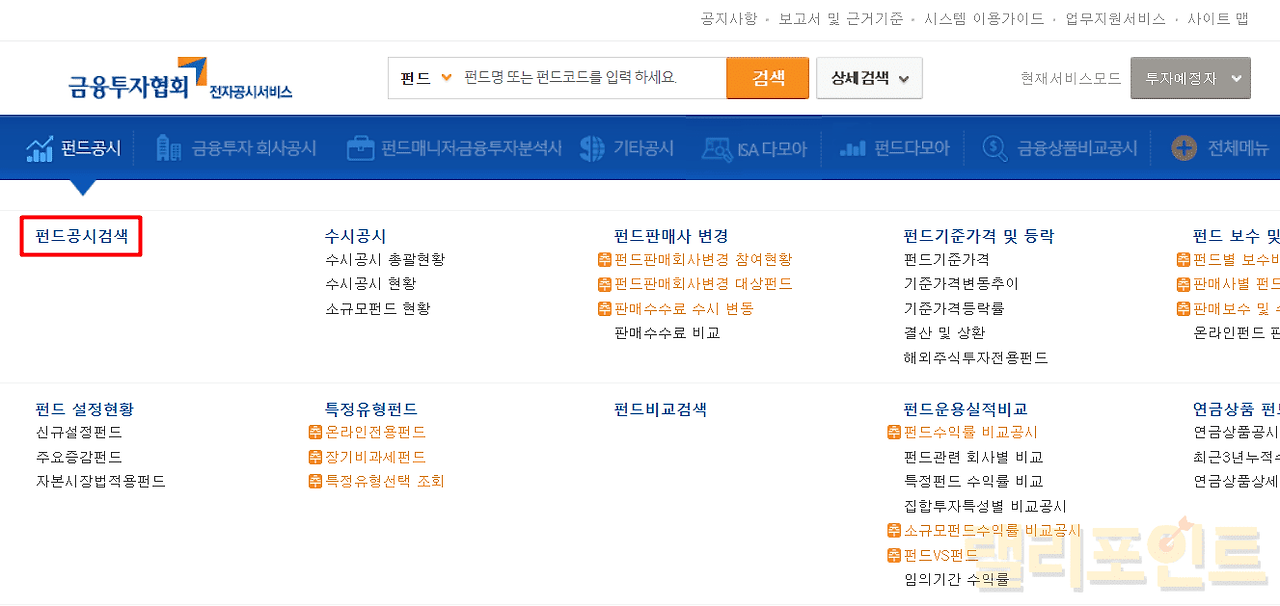Expand the 상세검색 options
Screen dimensions: 1280x606
869,78
